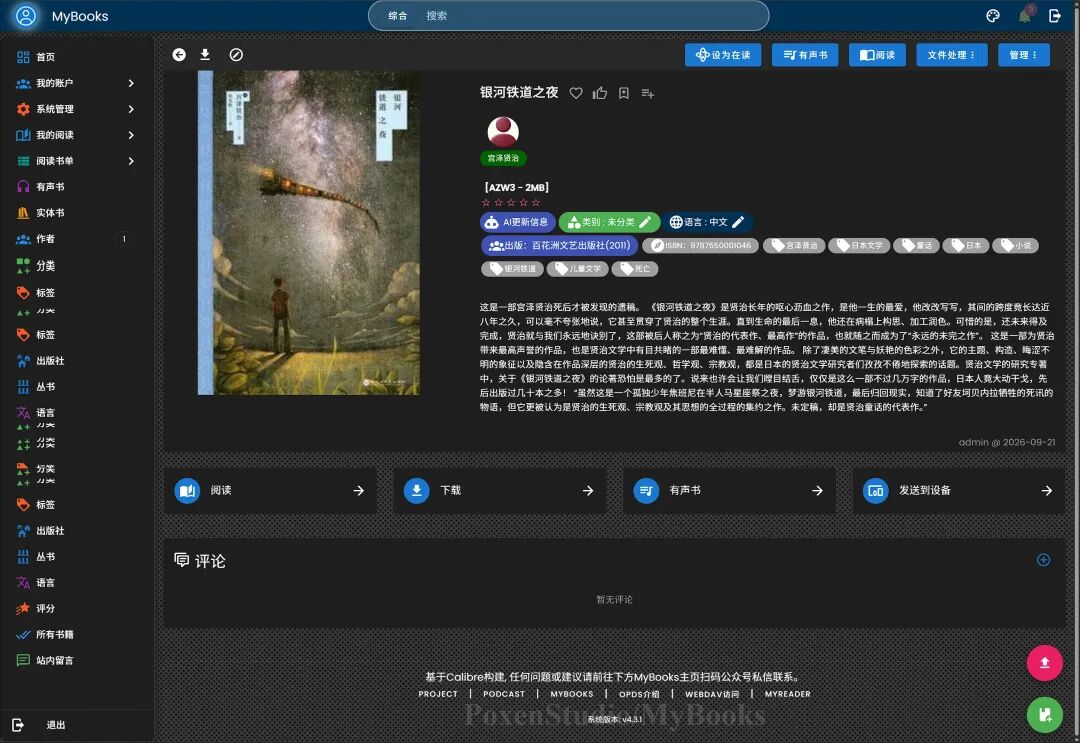Click the MyBooks title in header

tap(80, 16)
